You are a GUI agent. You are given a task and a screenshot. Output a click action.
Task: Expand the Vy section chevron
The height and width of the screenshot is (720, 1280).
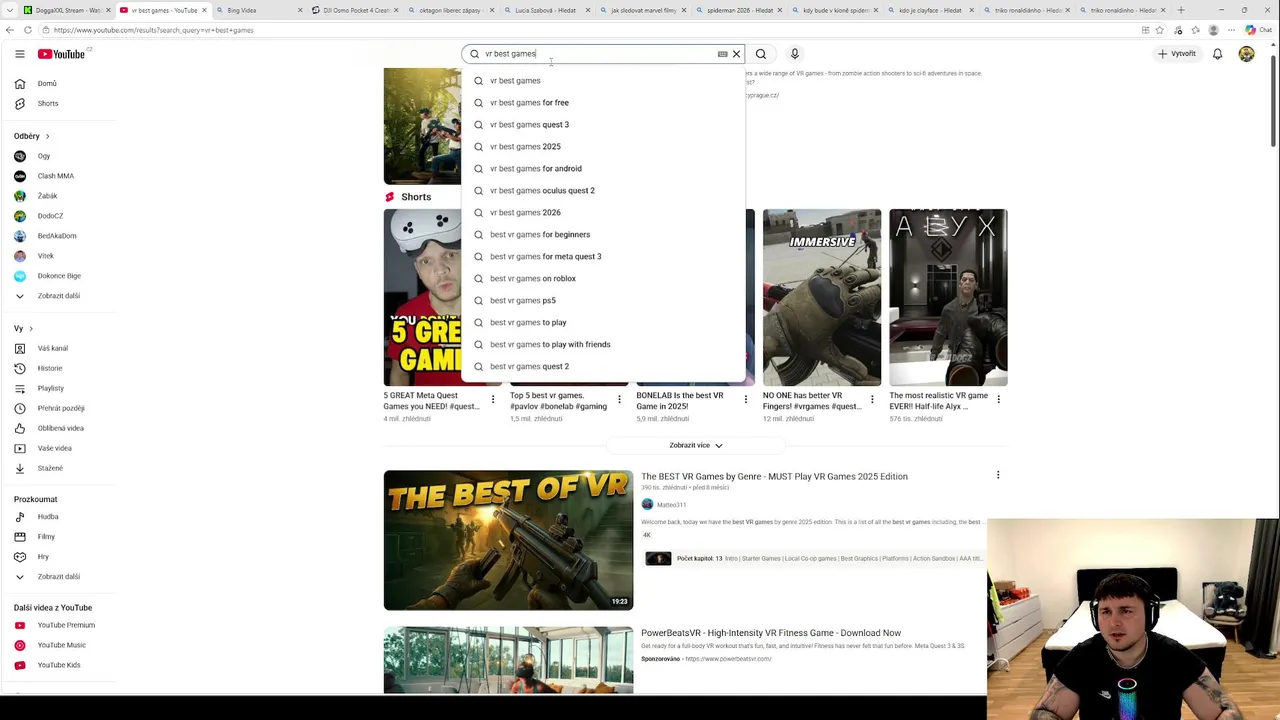click(30, 328)
